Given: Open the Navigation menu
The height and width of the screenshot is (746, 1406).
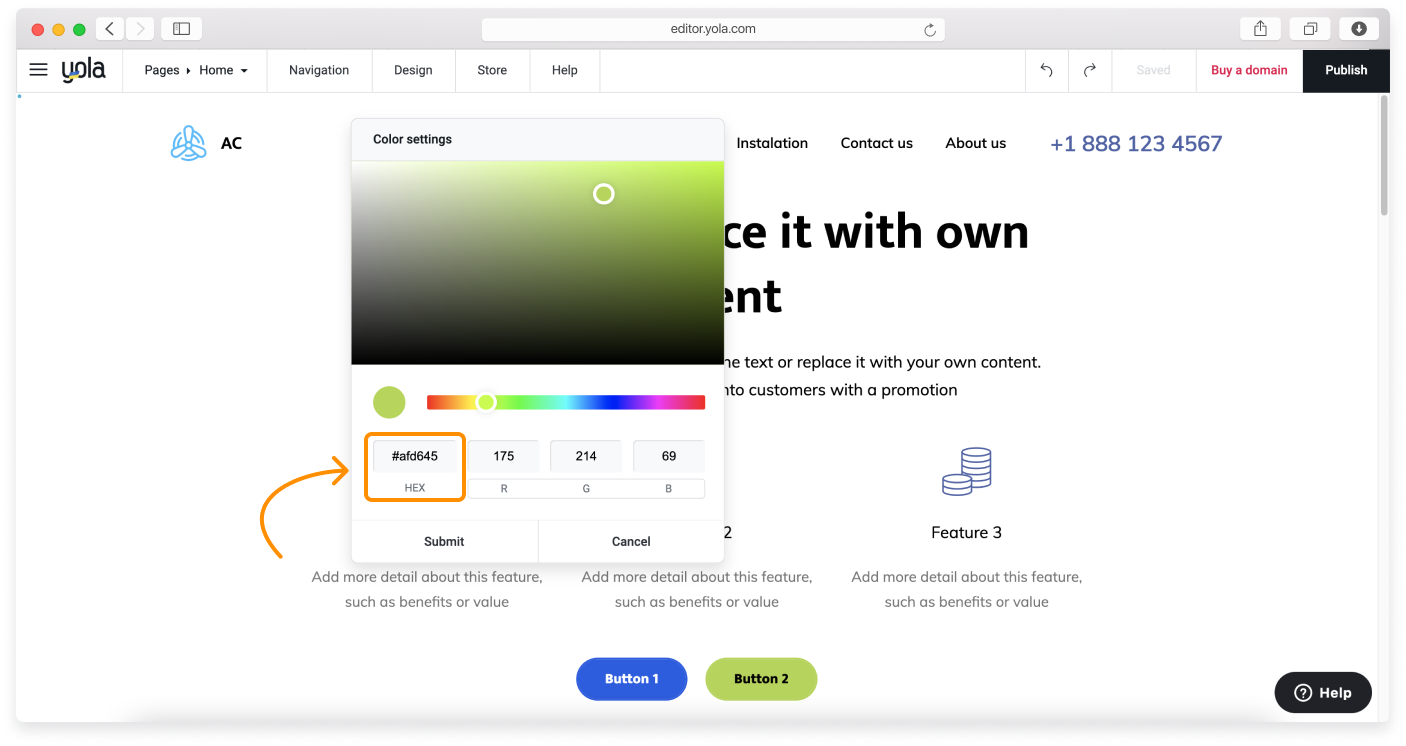Looking at the screenshot, I should (x=318, y=70).
